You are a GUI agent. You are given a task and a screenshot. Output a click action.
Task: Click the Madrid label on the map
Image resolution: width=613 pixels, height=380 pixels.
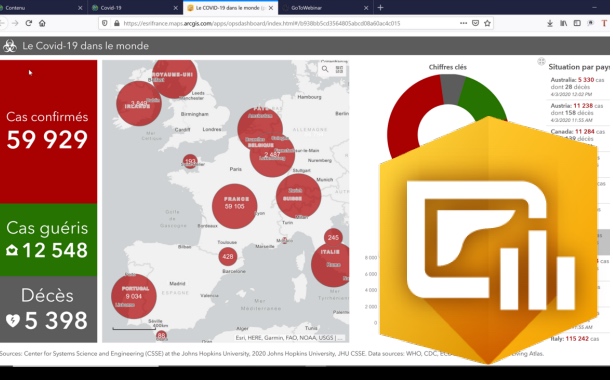(x=177, y=283)
